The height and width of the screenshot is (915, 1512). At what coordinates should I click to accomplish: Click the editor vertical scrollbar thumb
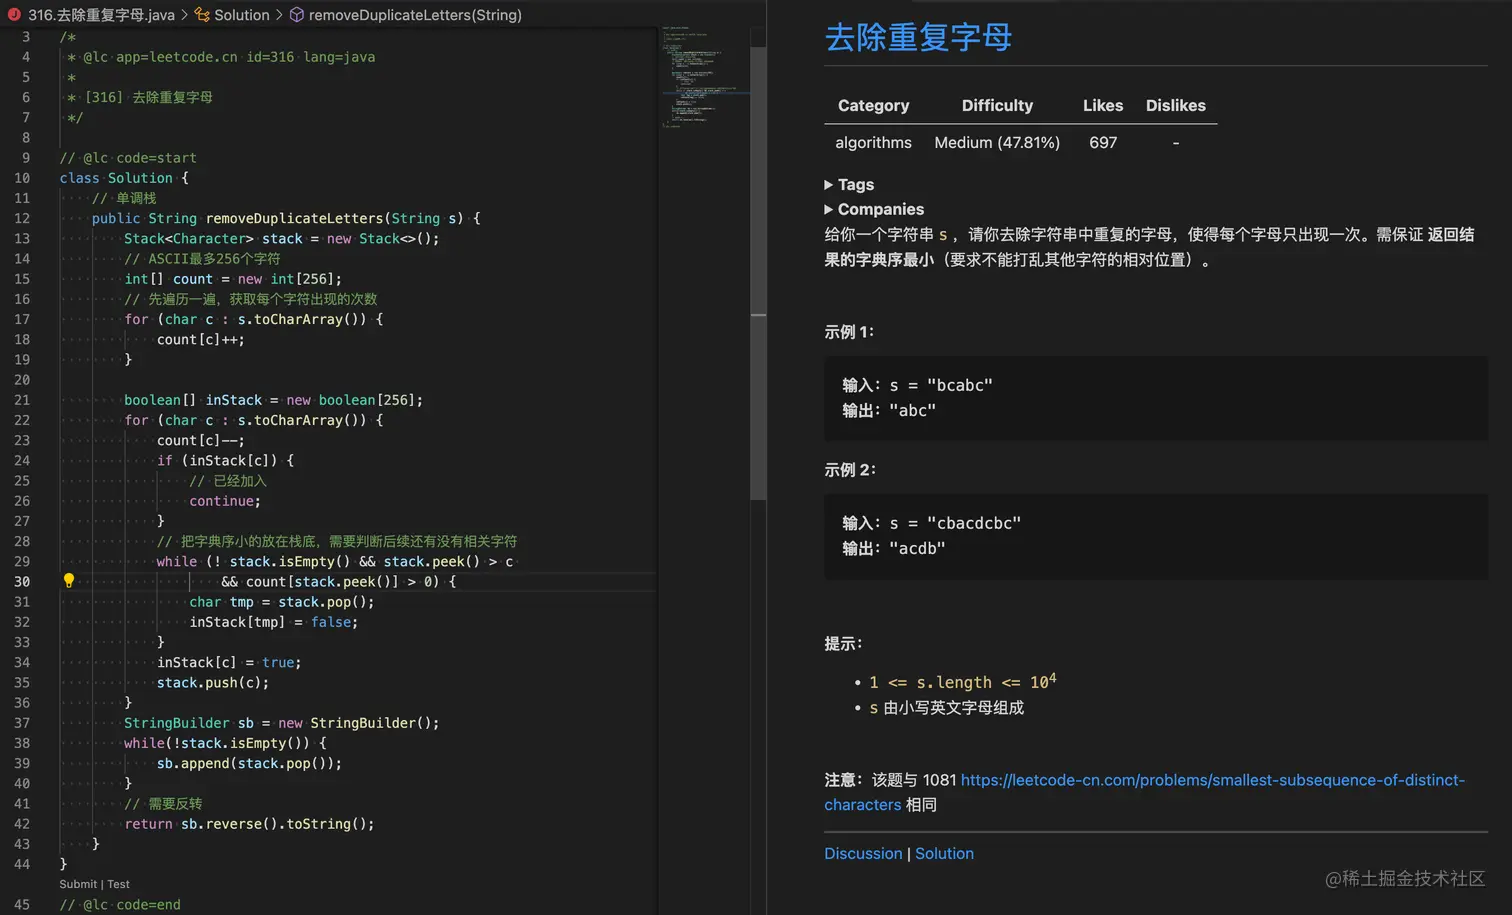pyautogui.click(x=758, y=272)
